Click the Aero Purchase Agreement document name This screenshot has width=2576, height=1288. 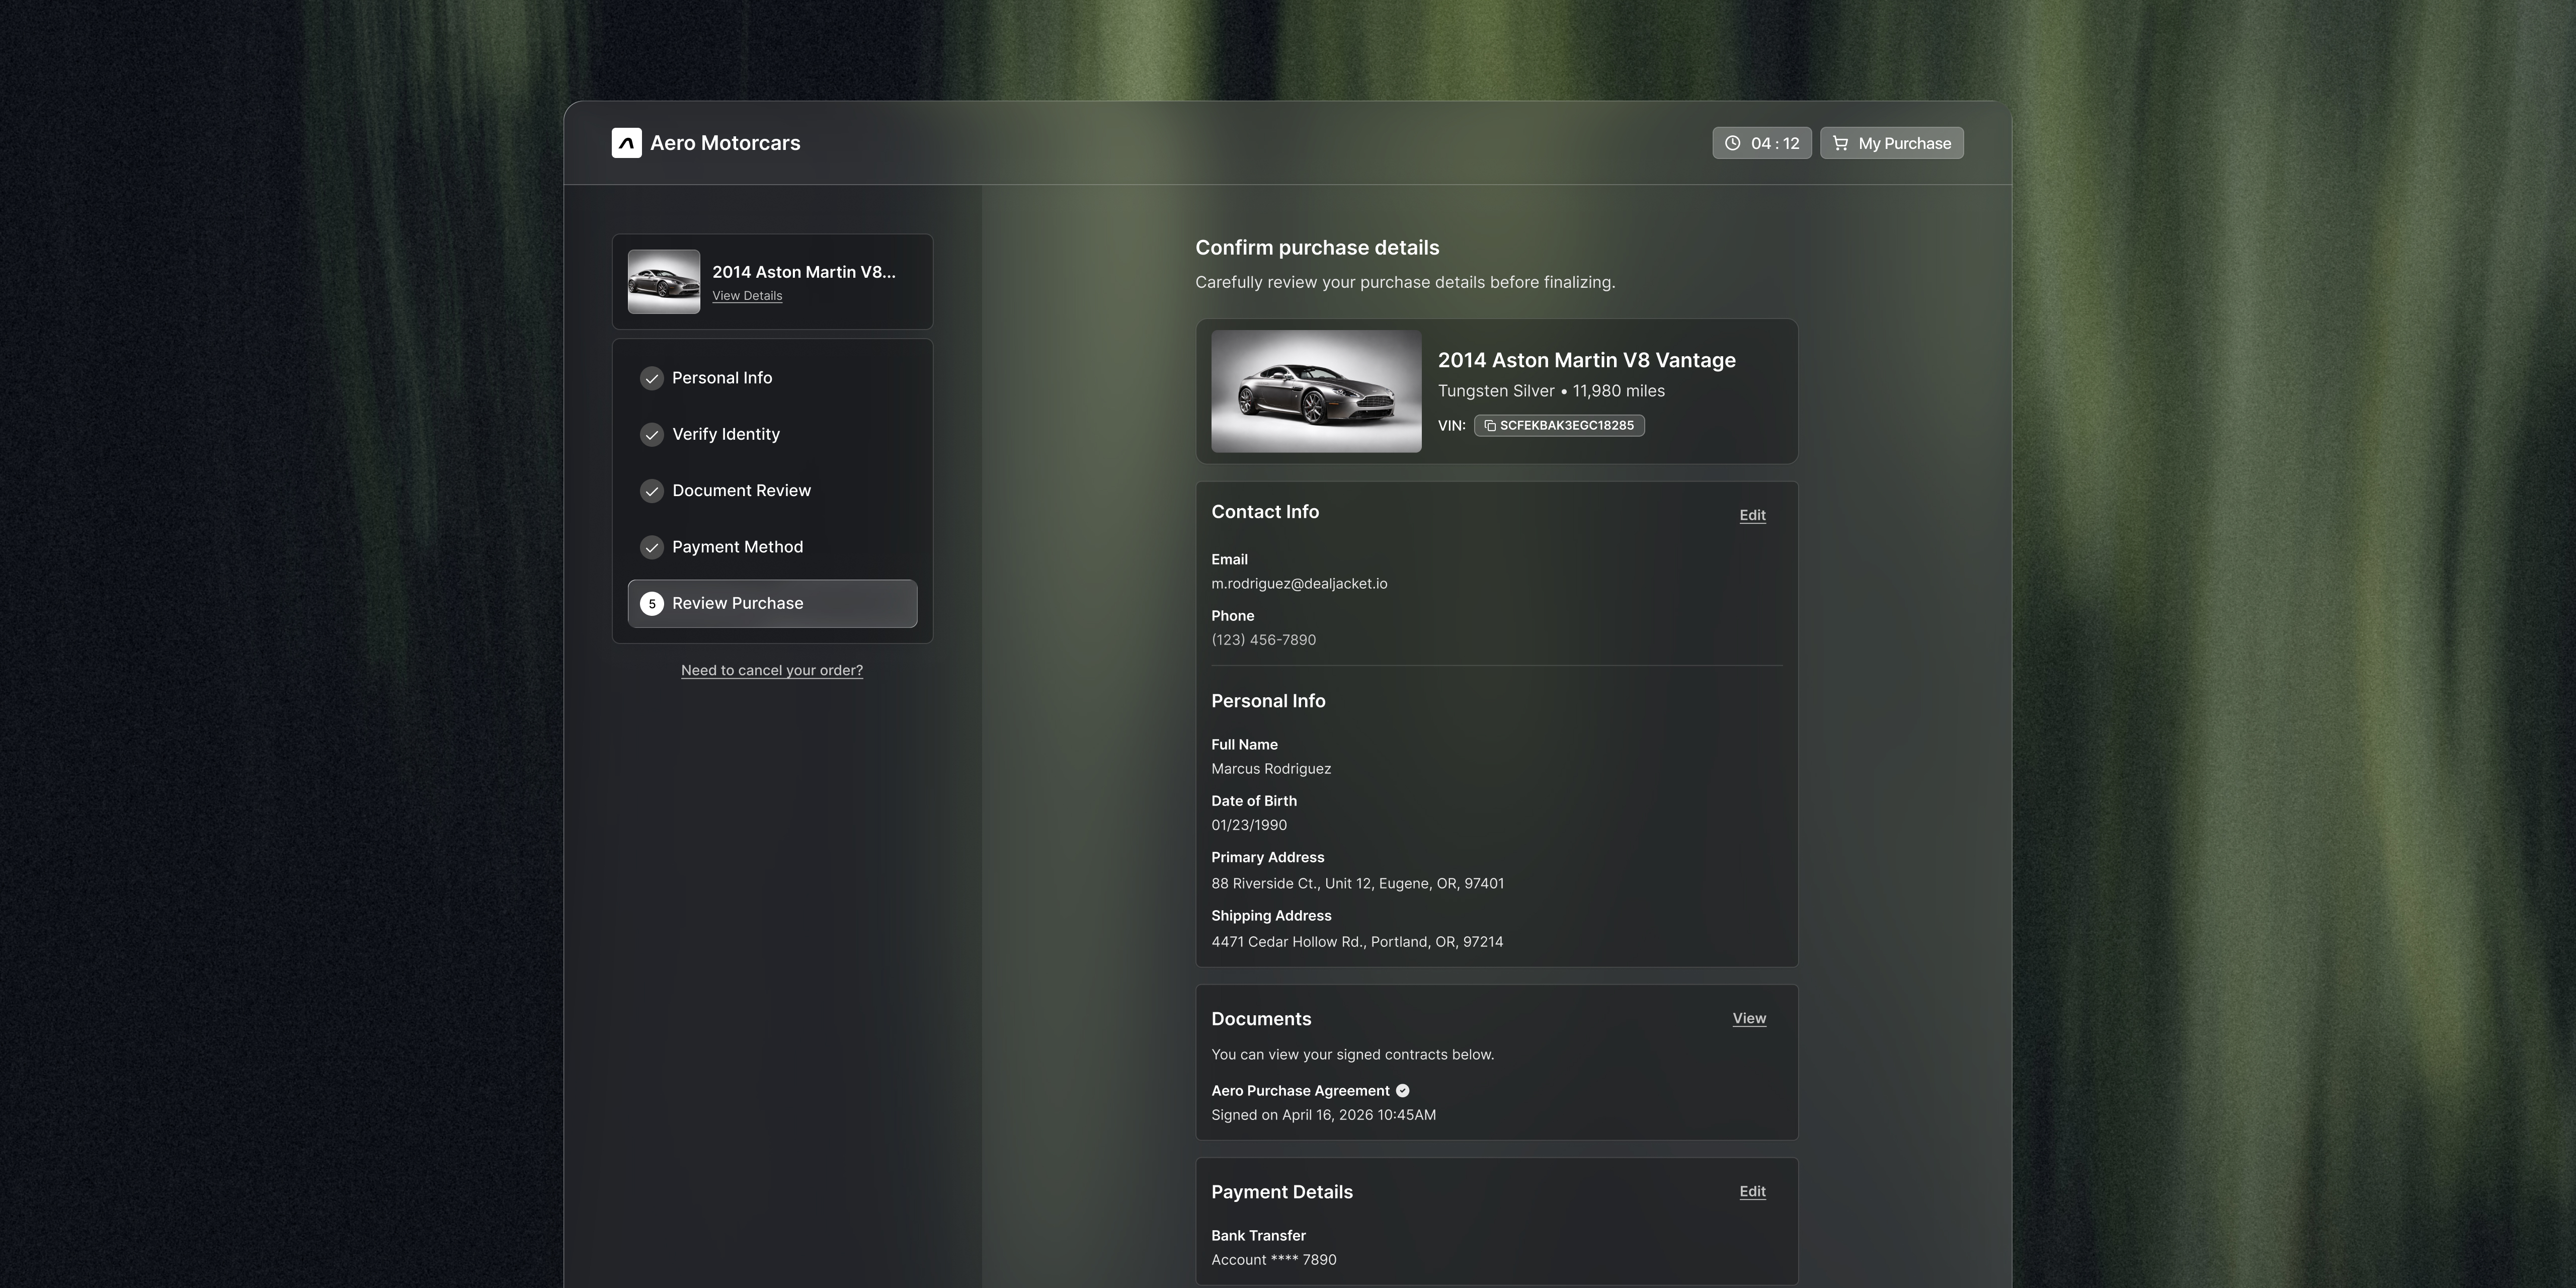pos(1300,1091)
